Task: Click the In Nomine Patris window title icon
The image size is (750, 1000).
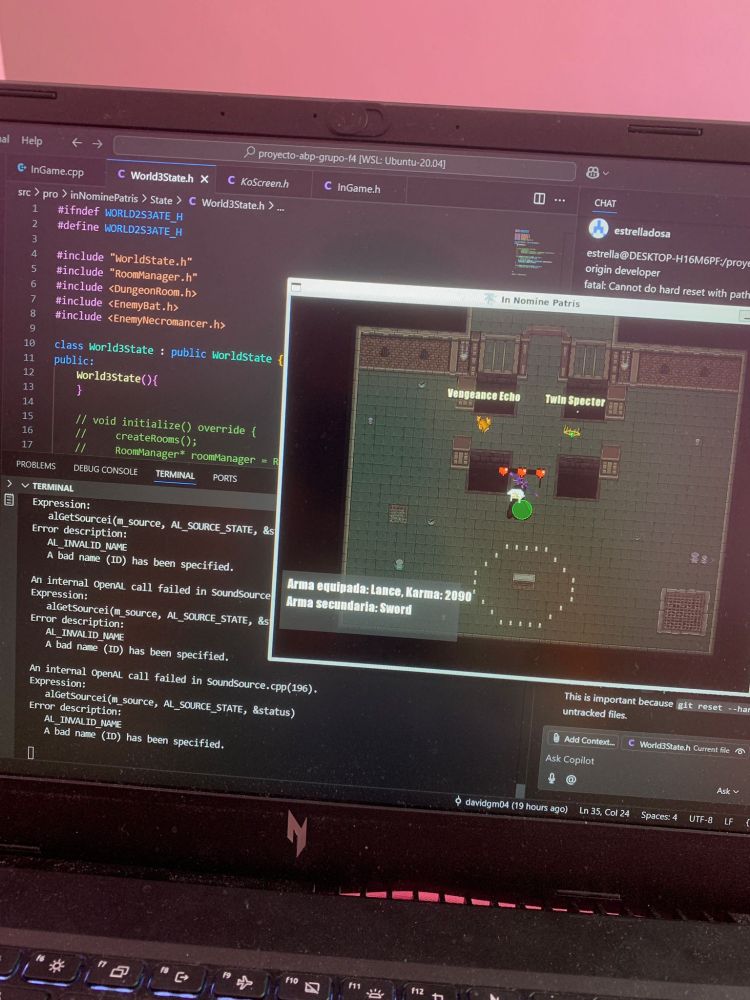Action: click(490, 298)
